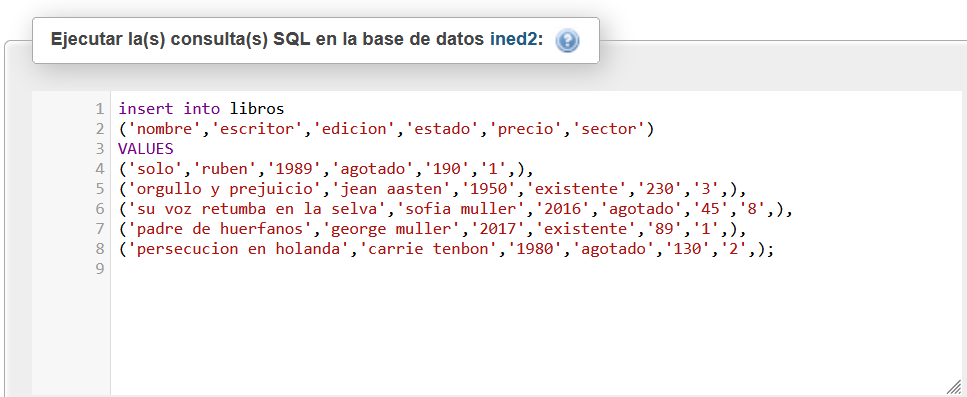Click the 'padre de huerfanos' string
The height and width of the screenshot is (397, 967).
click(x=220, y=229)
